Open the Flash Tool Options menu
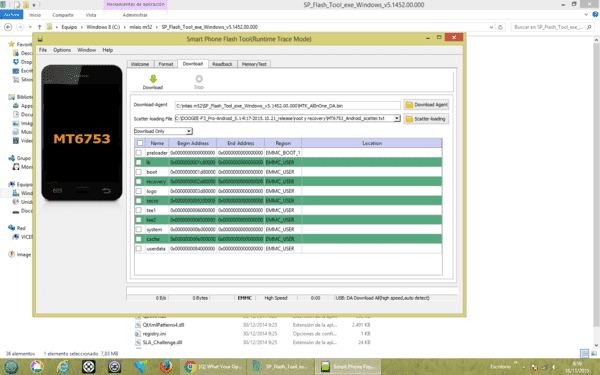 pos(62,50)
